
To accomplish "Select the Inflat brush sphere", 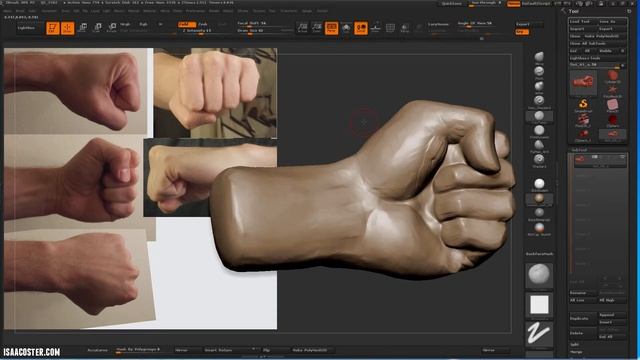I will tap(539, 87).
